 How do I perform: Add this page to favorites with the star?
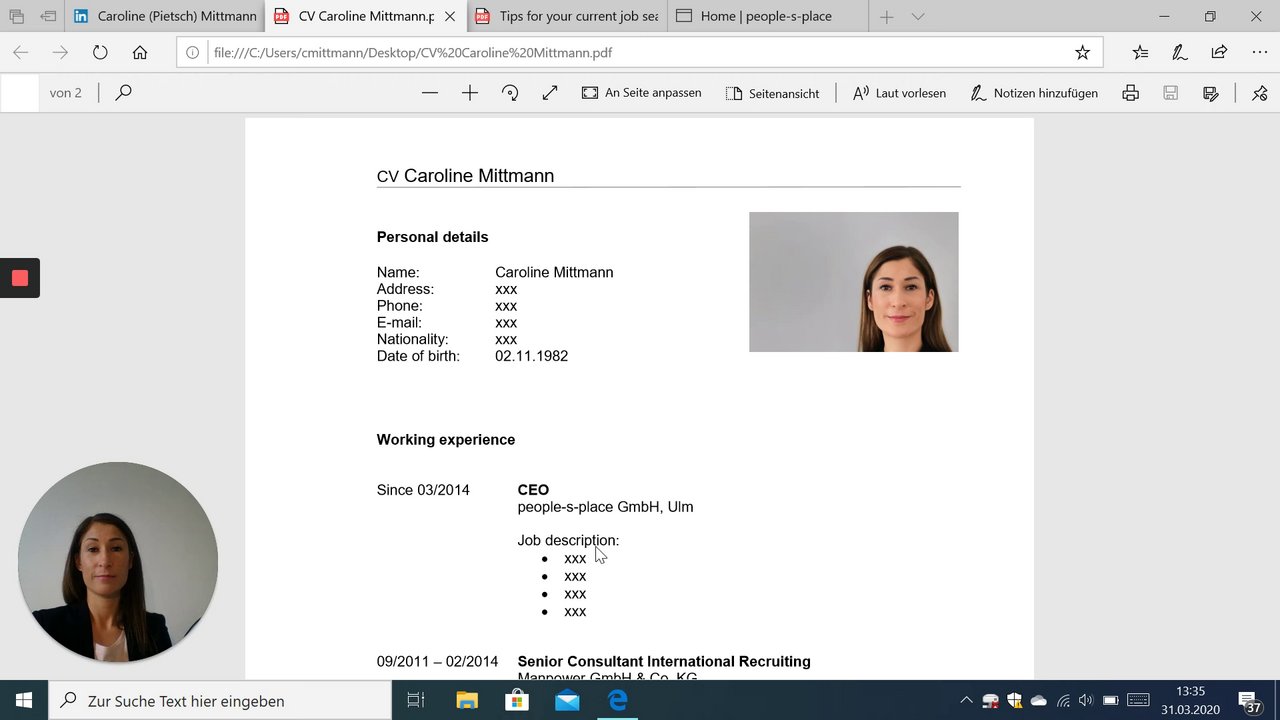pos(1082,52)
